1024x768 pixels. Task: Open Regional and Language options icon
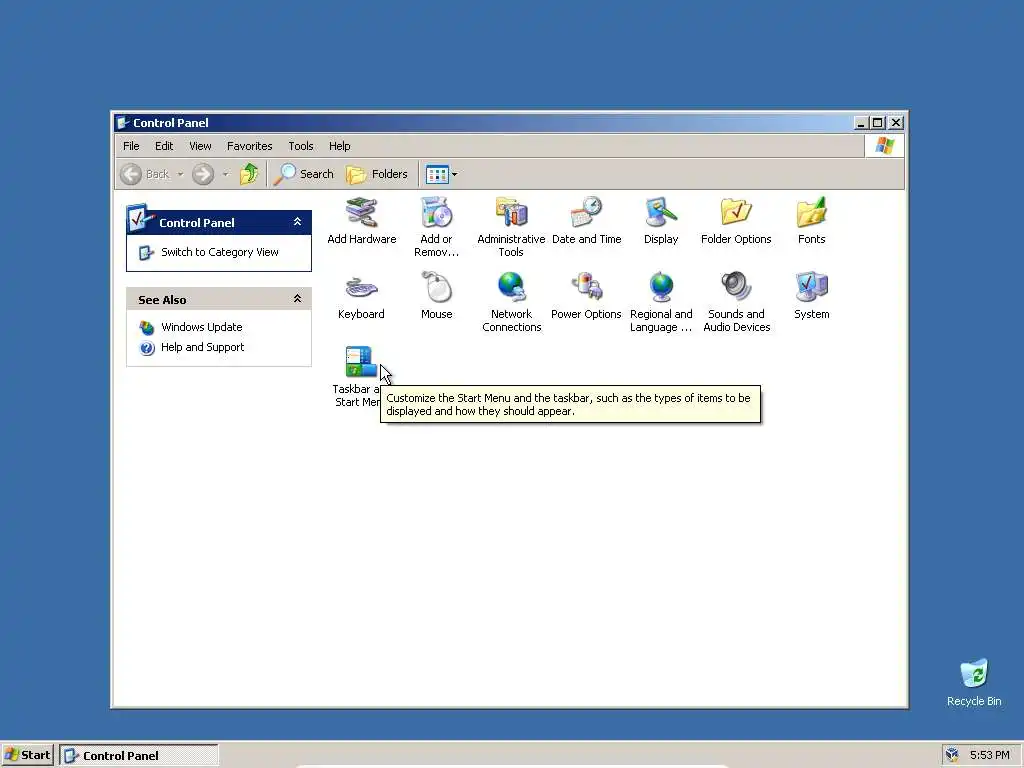tap(661, 302)
